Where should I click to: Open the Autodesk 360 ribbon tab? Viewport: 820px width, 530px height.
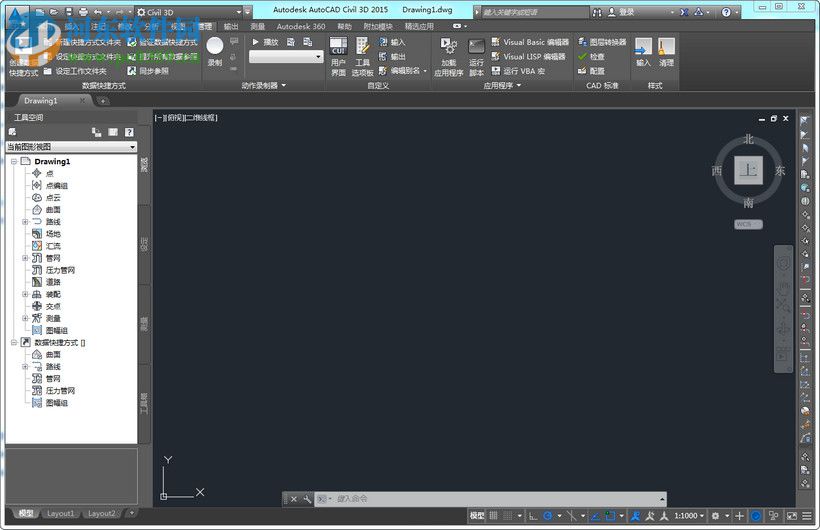tap(301, 26)
